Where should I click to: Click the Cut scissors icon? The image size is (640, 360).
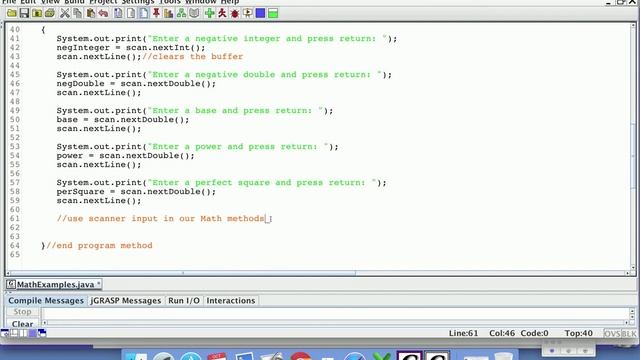pos(64,13)
